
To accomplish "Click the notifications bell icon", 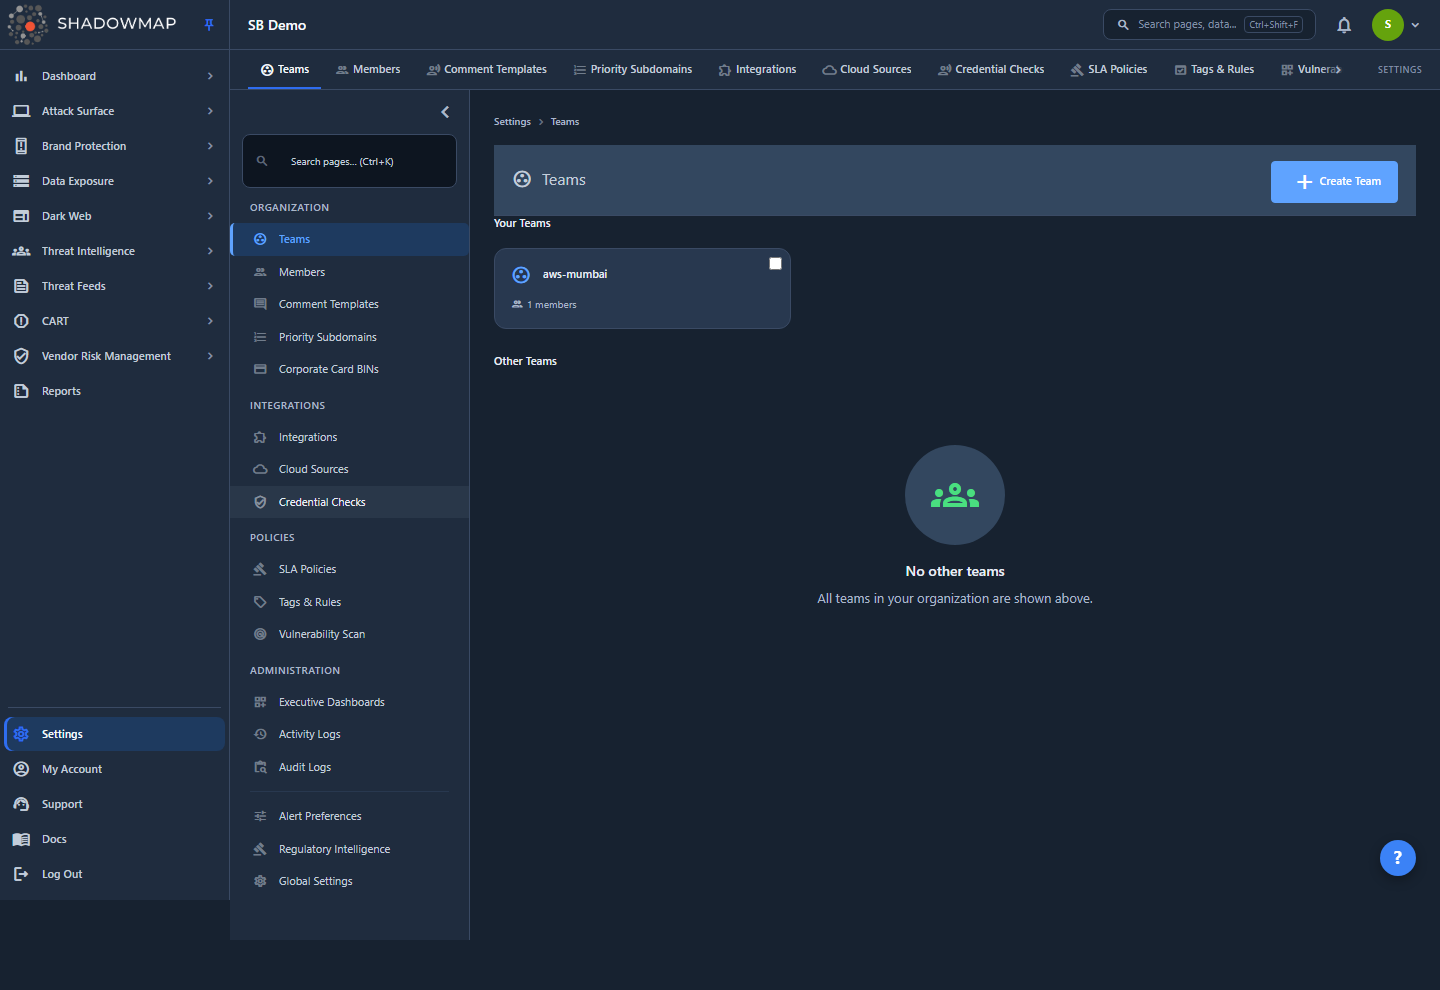I will (1344, 25).
